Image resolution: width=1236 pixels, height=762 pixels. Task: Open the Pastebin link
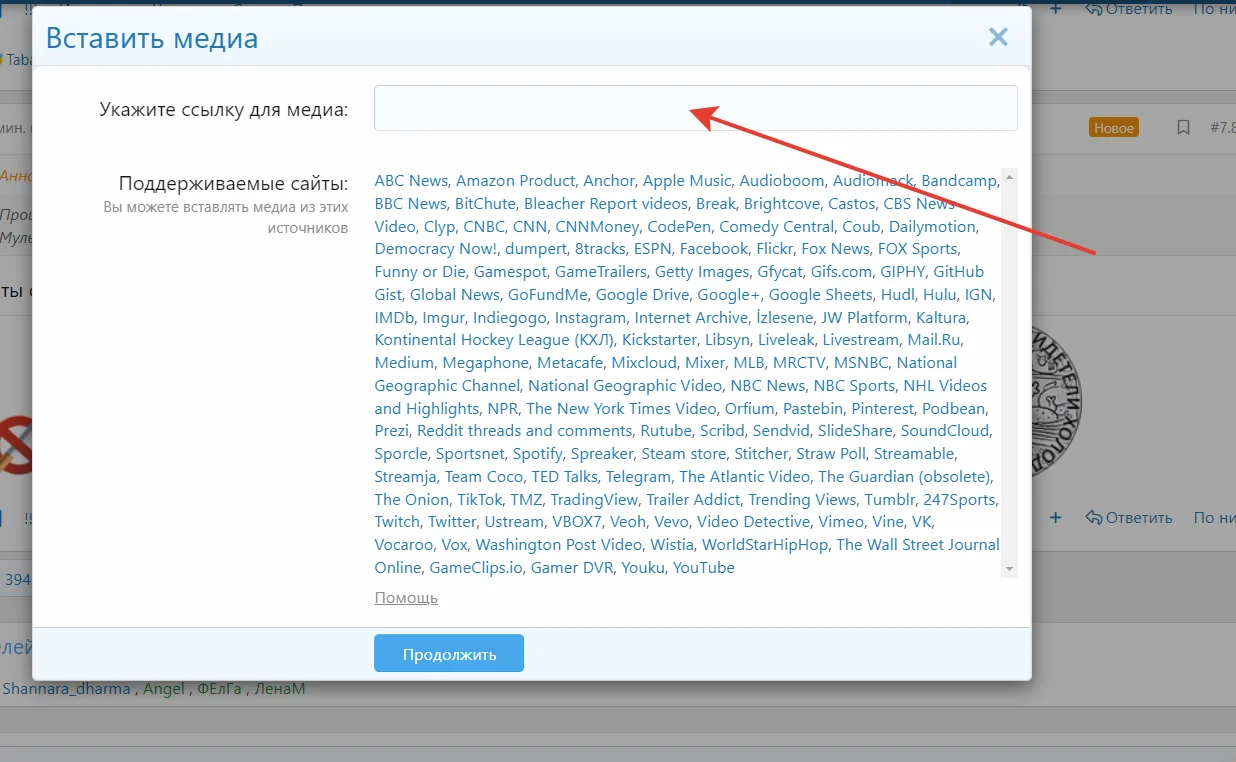(812, 409)
